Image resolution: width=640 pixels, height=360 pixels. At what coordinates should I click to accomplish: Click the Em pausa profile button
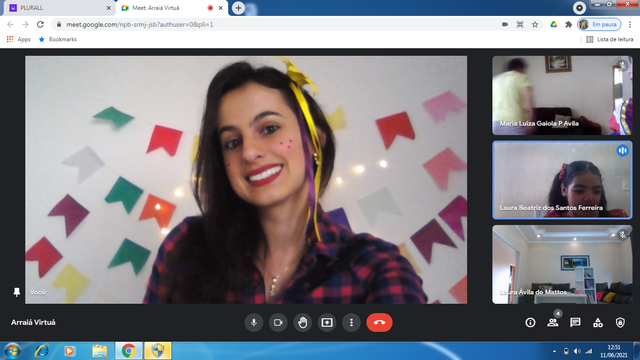(599, 24)
